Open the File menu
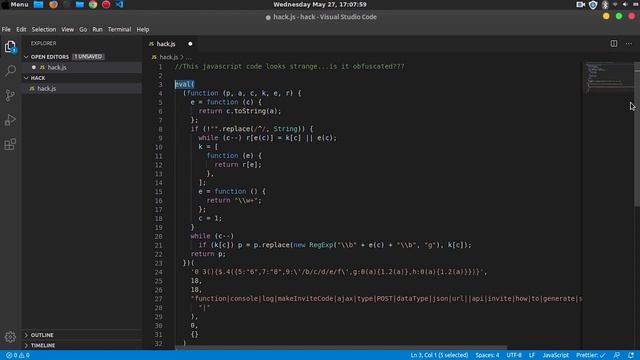Image resolution: width=640 pixels, height=360 pixels. coord(6,29)
